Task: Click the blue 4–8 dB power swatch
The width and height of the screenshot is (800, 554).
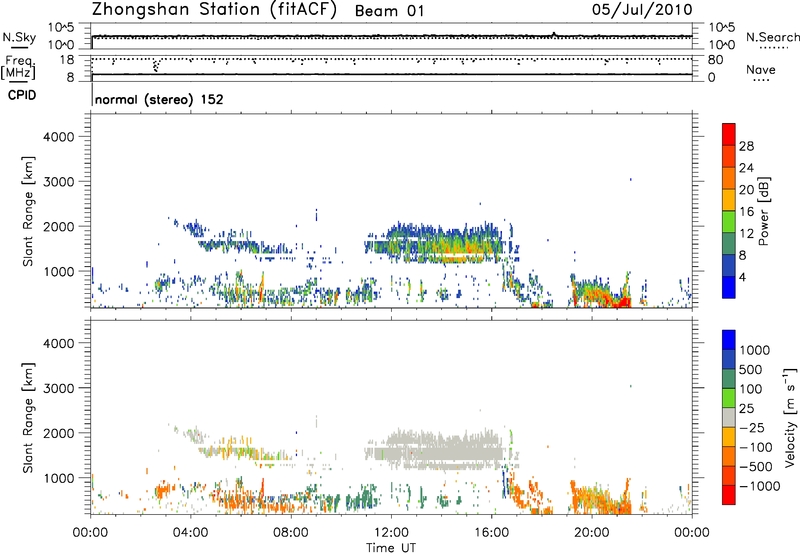Action: pos(729,265)
